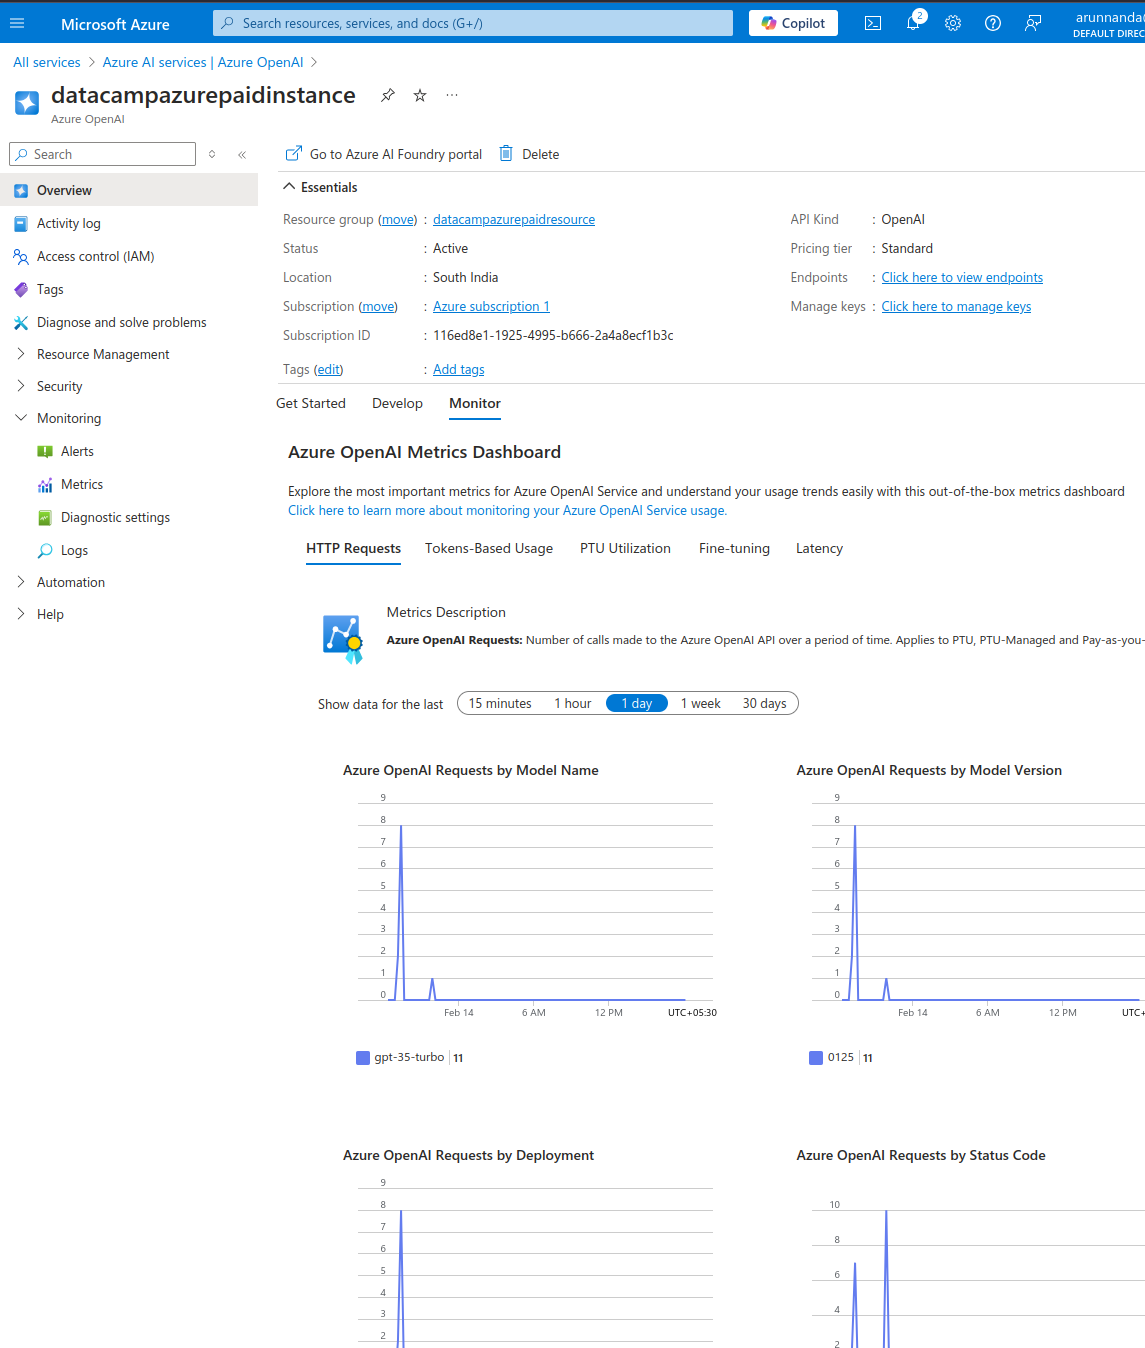Screen dimensions: 1145x1348
Task: Collapse the sidebar with double chevron
Action: 242,154
